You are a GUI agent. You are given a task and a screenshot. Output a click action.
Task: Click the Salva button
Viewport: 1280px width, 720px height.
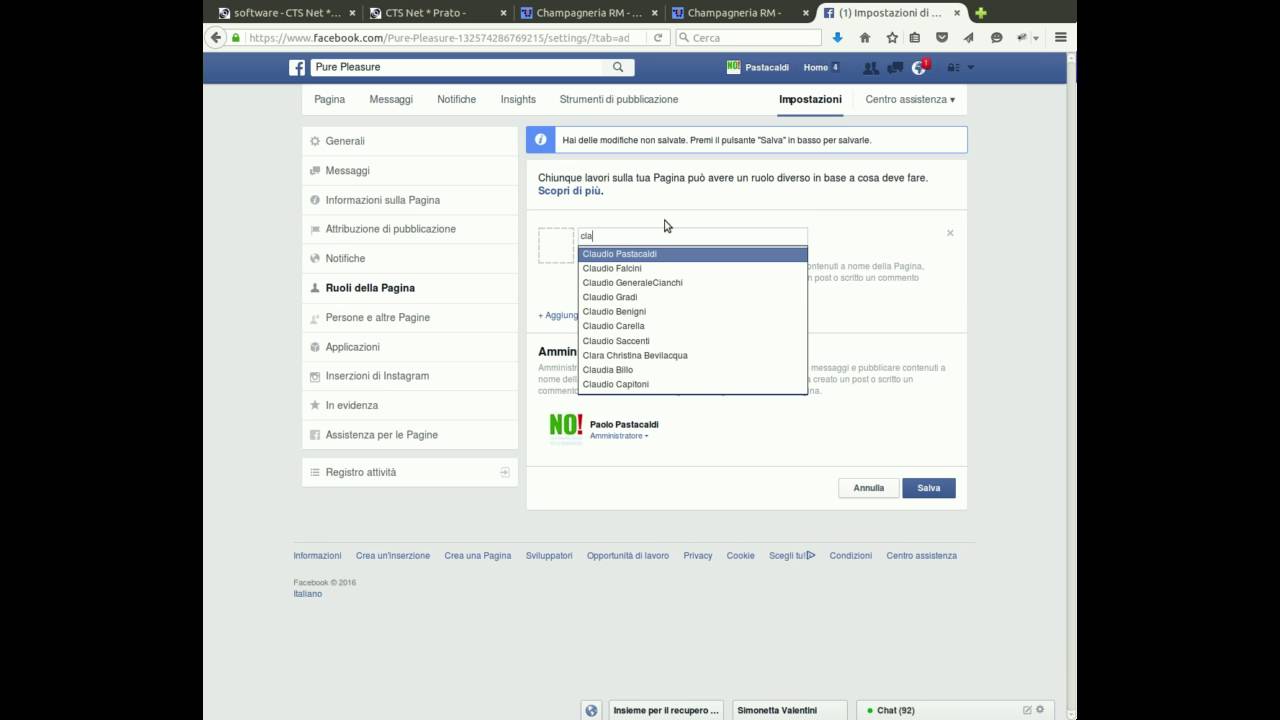pyautogui.click(x=929, y=488)
